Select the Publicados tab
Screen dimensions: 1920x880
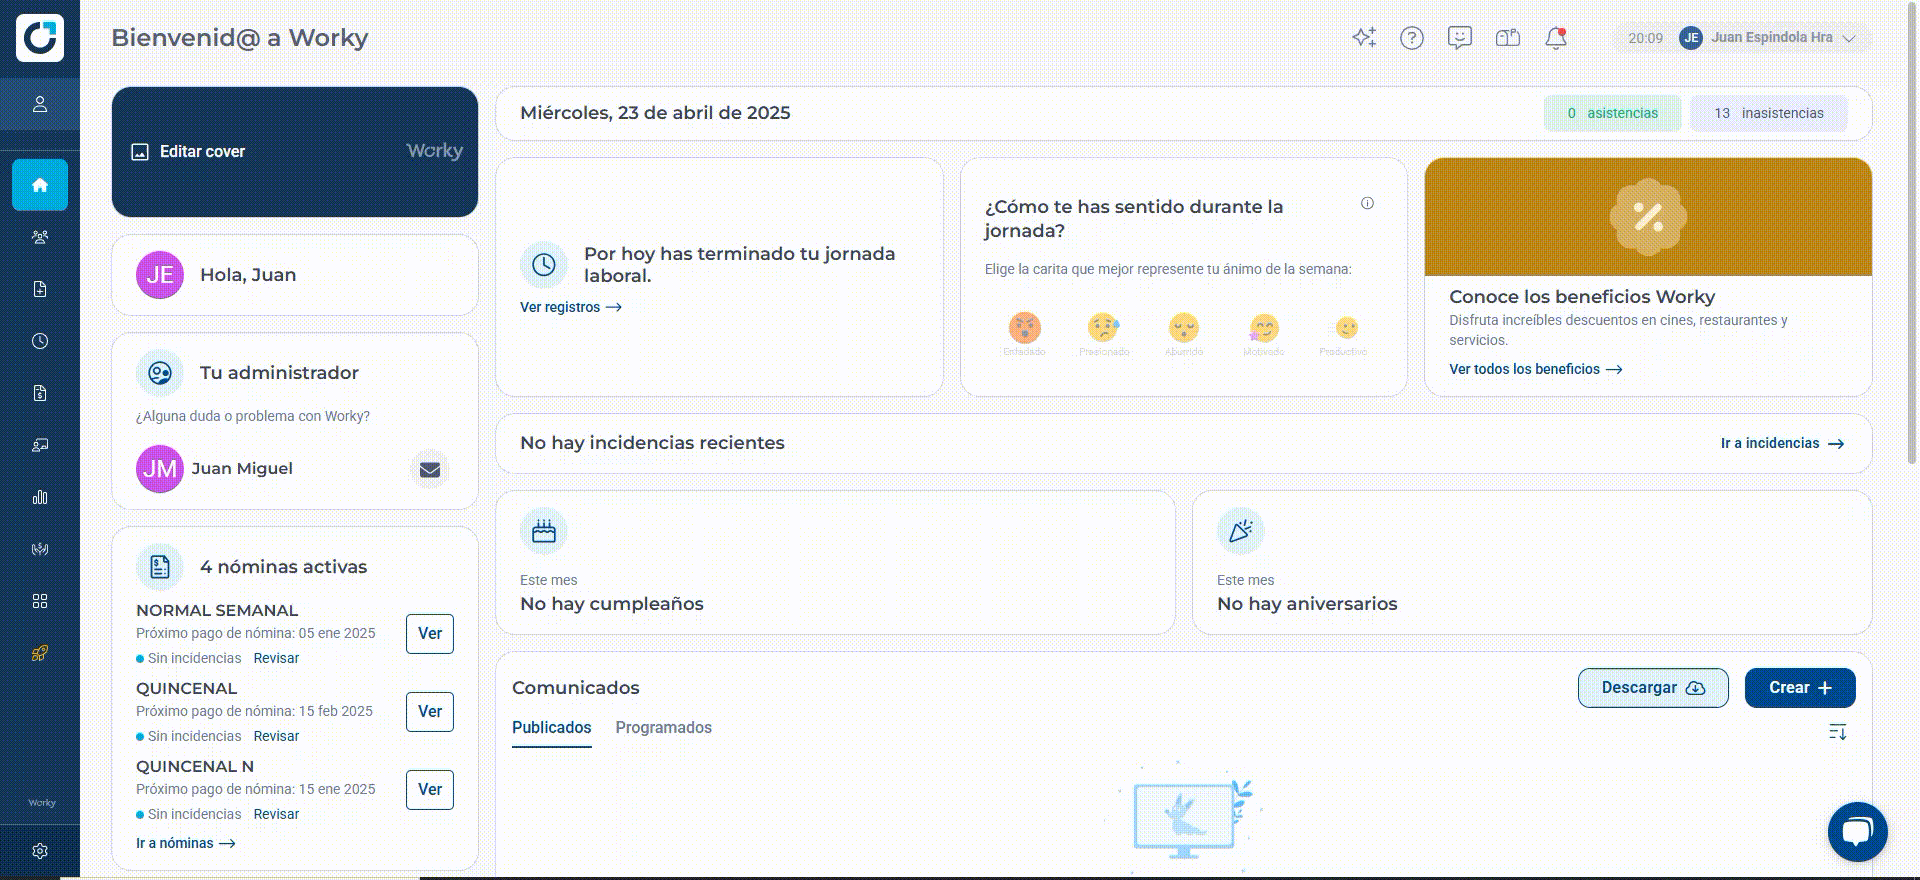(x=552, y=728)
